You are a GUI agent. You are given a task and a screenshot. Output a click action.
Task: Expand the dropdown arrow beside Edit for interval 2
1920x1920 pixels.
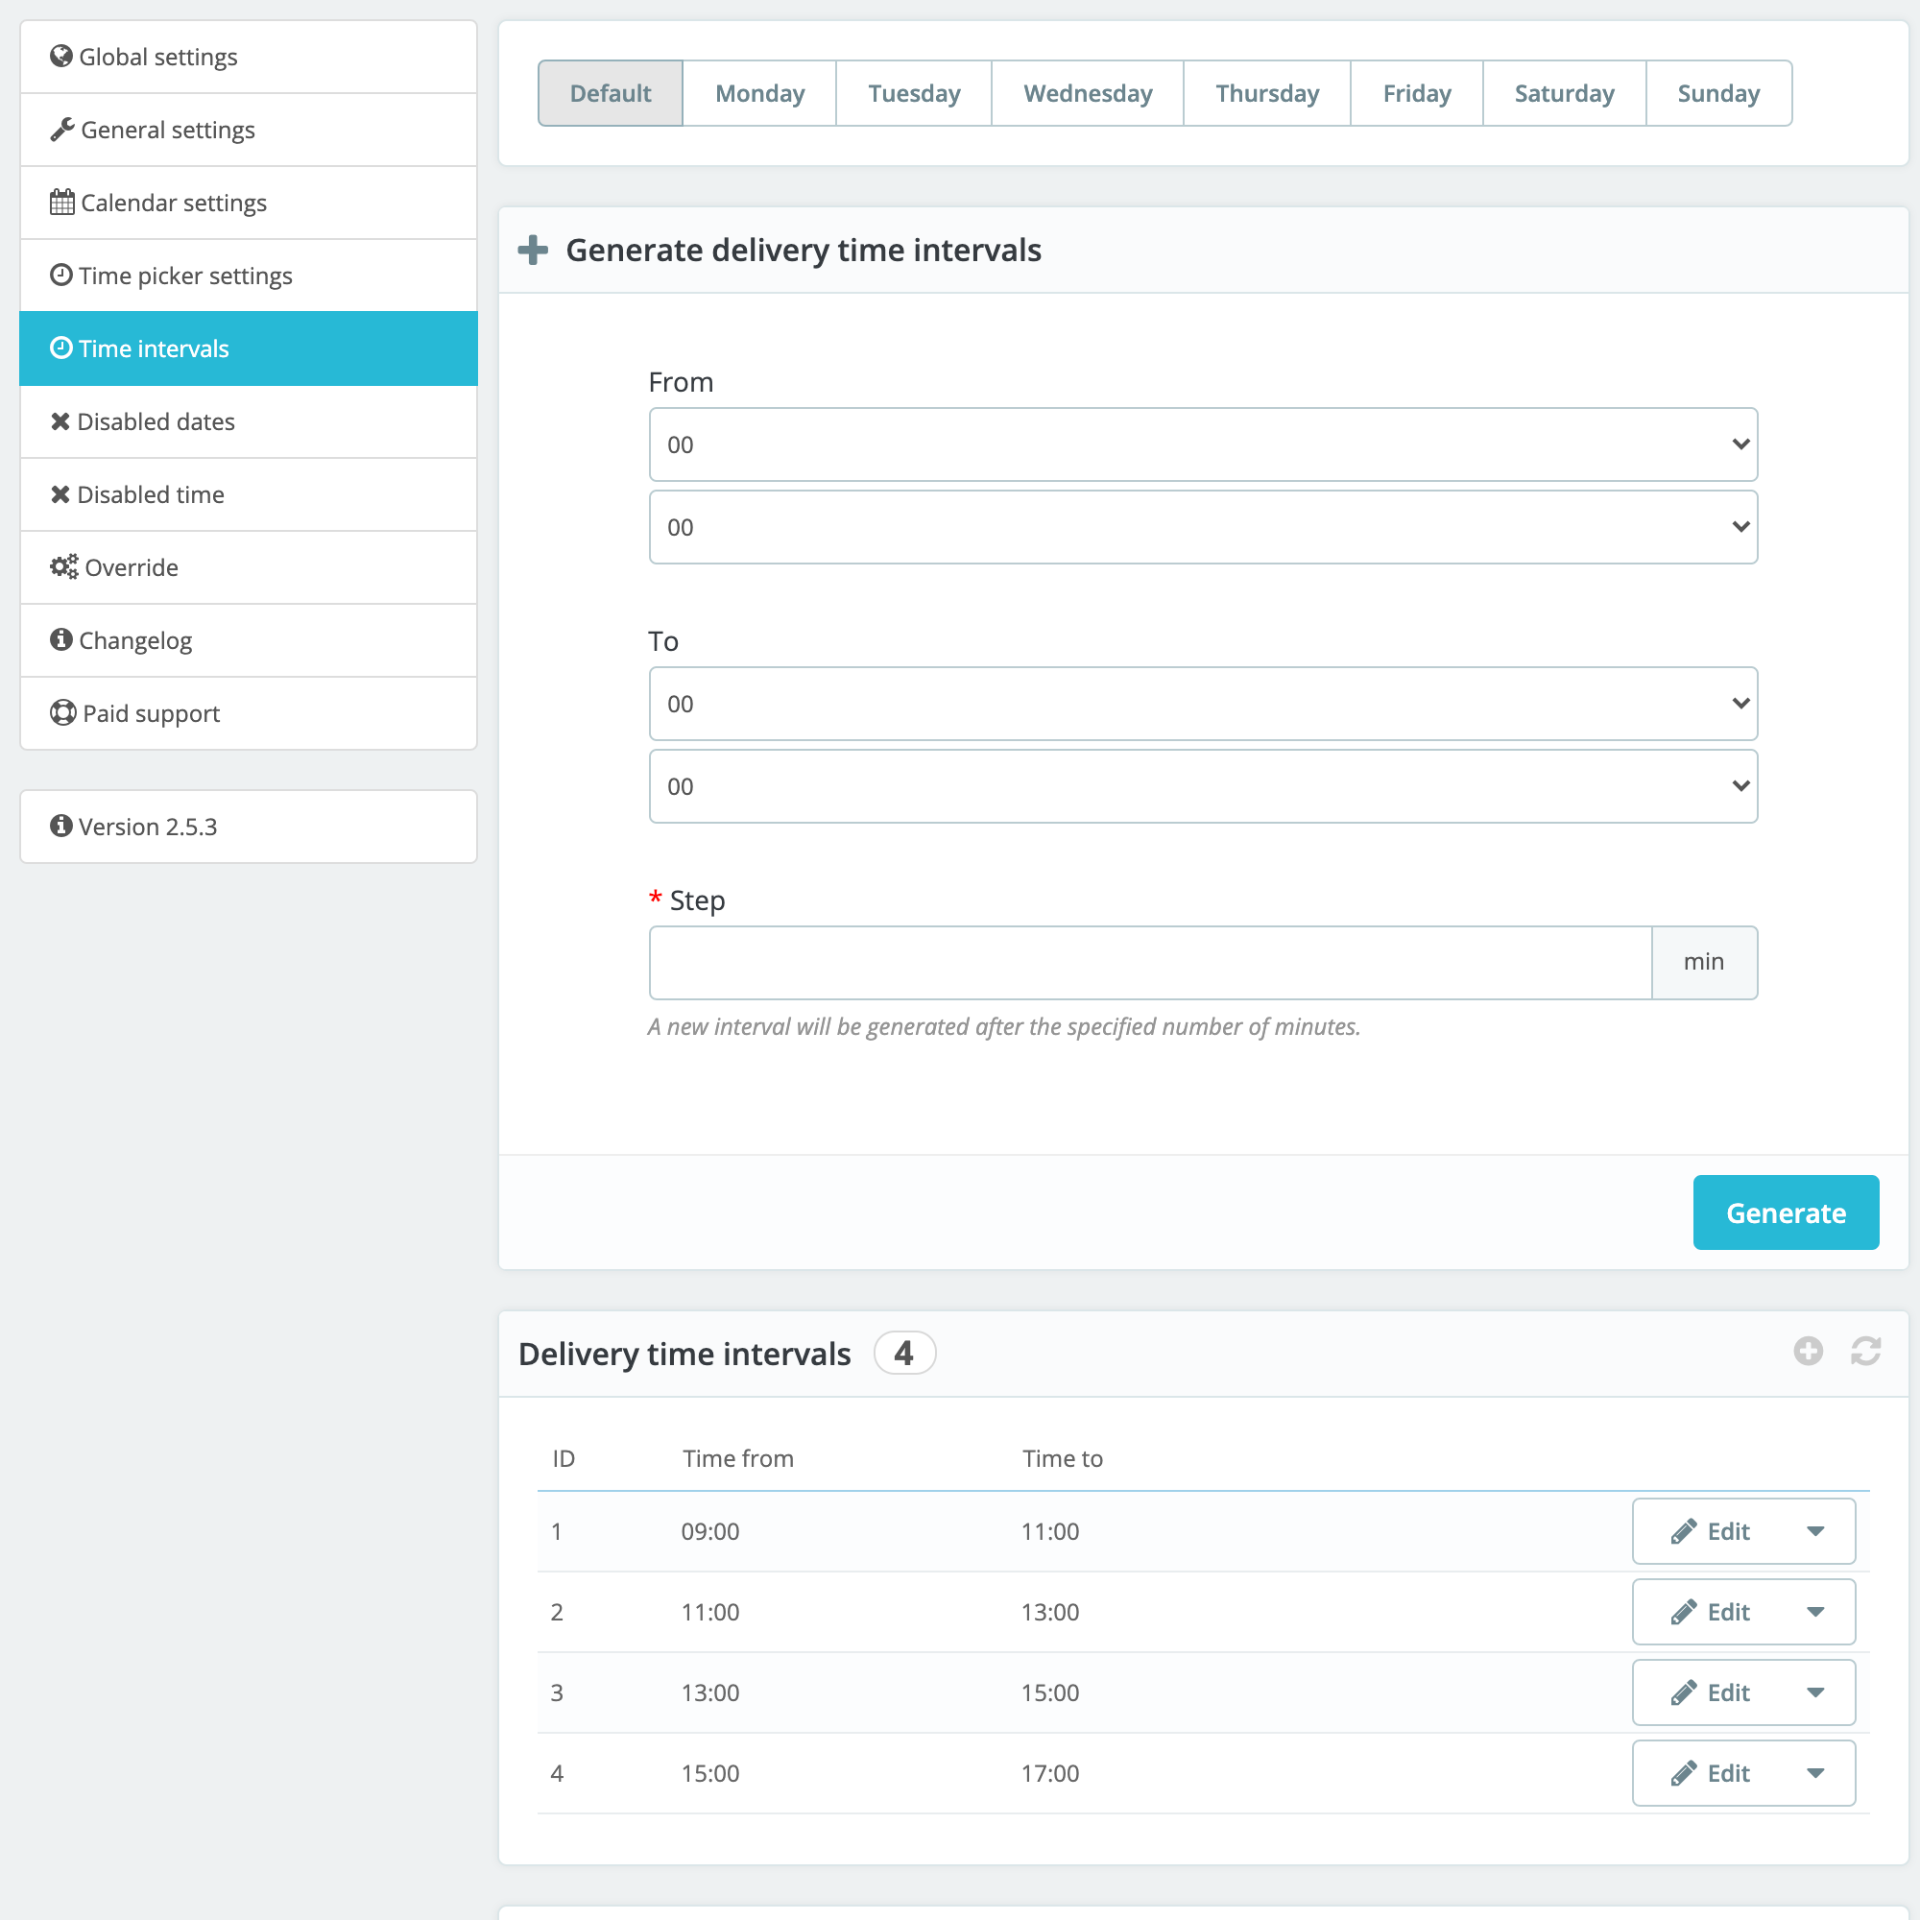[1816, 1612]
